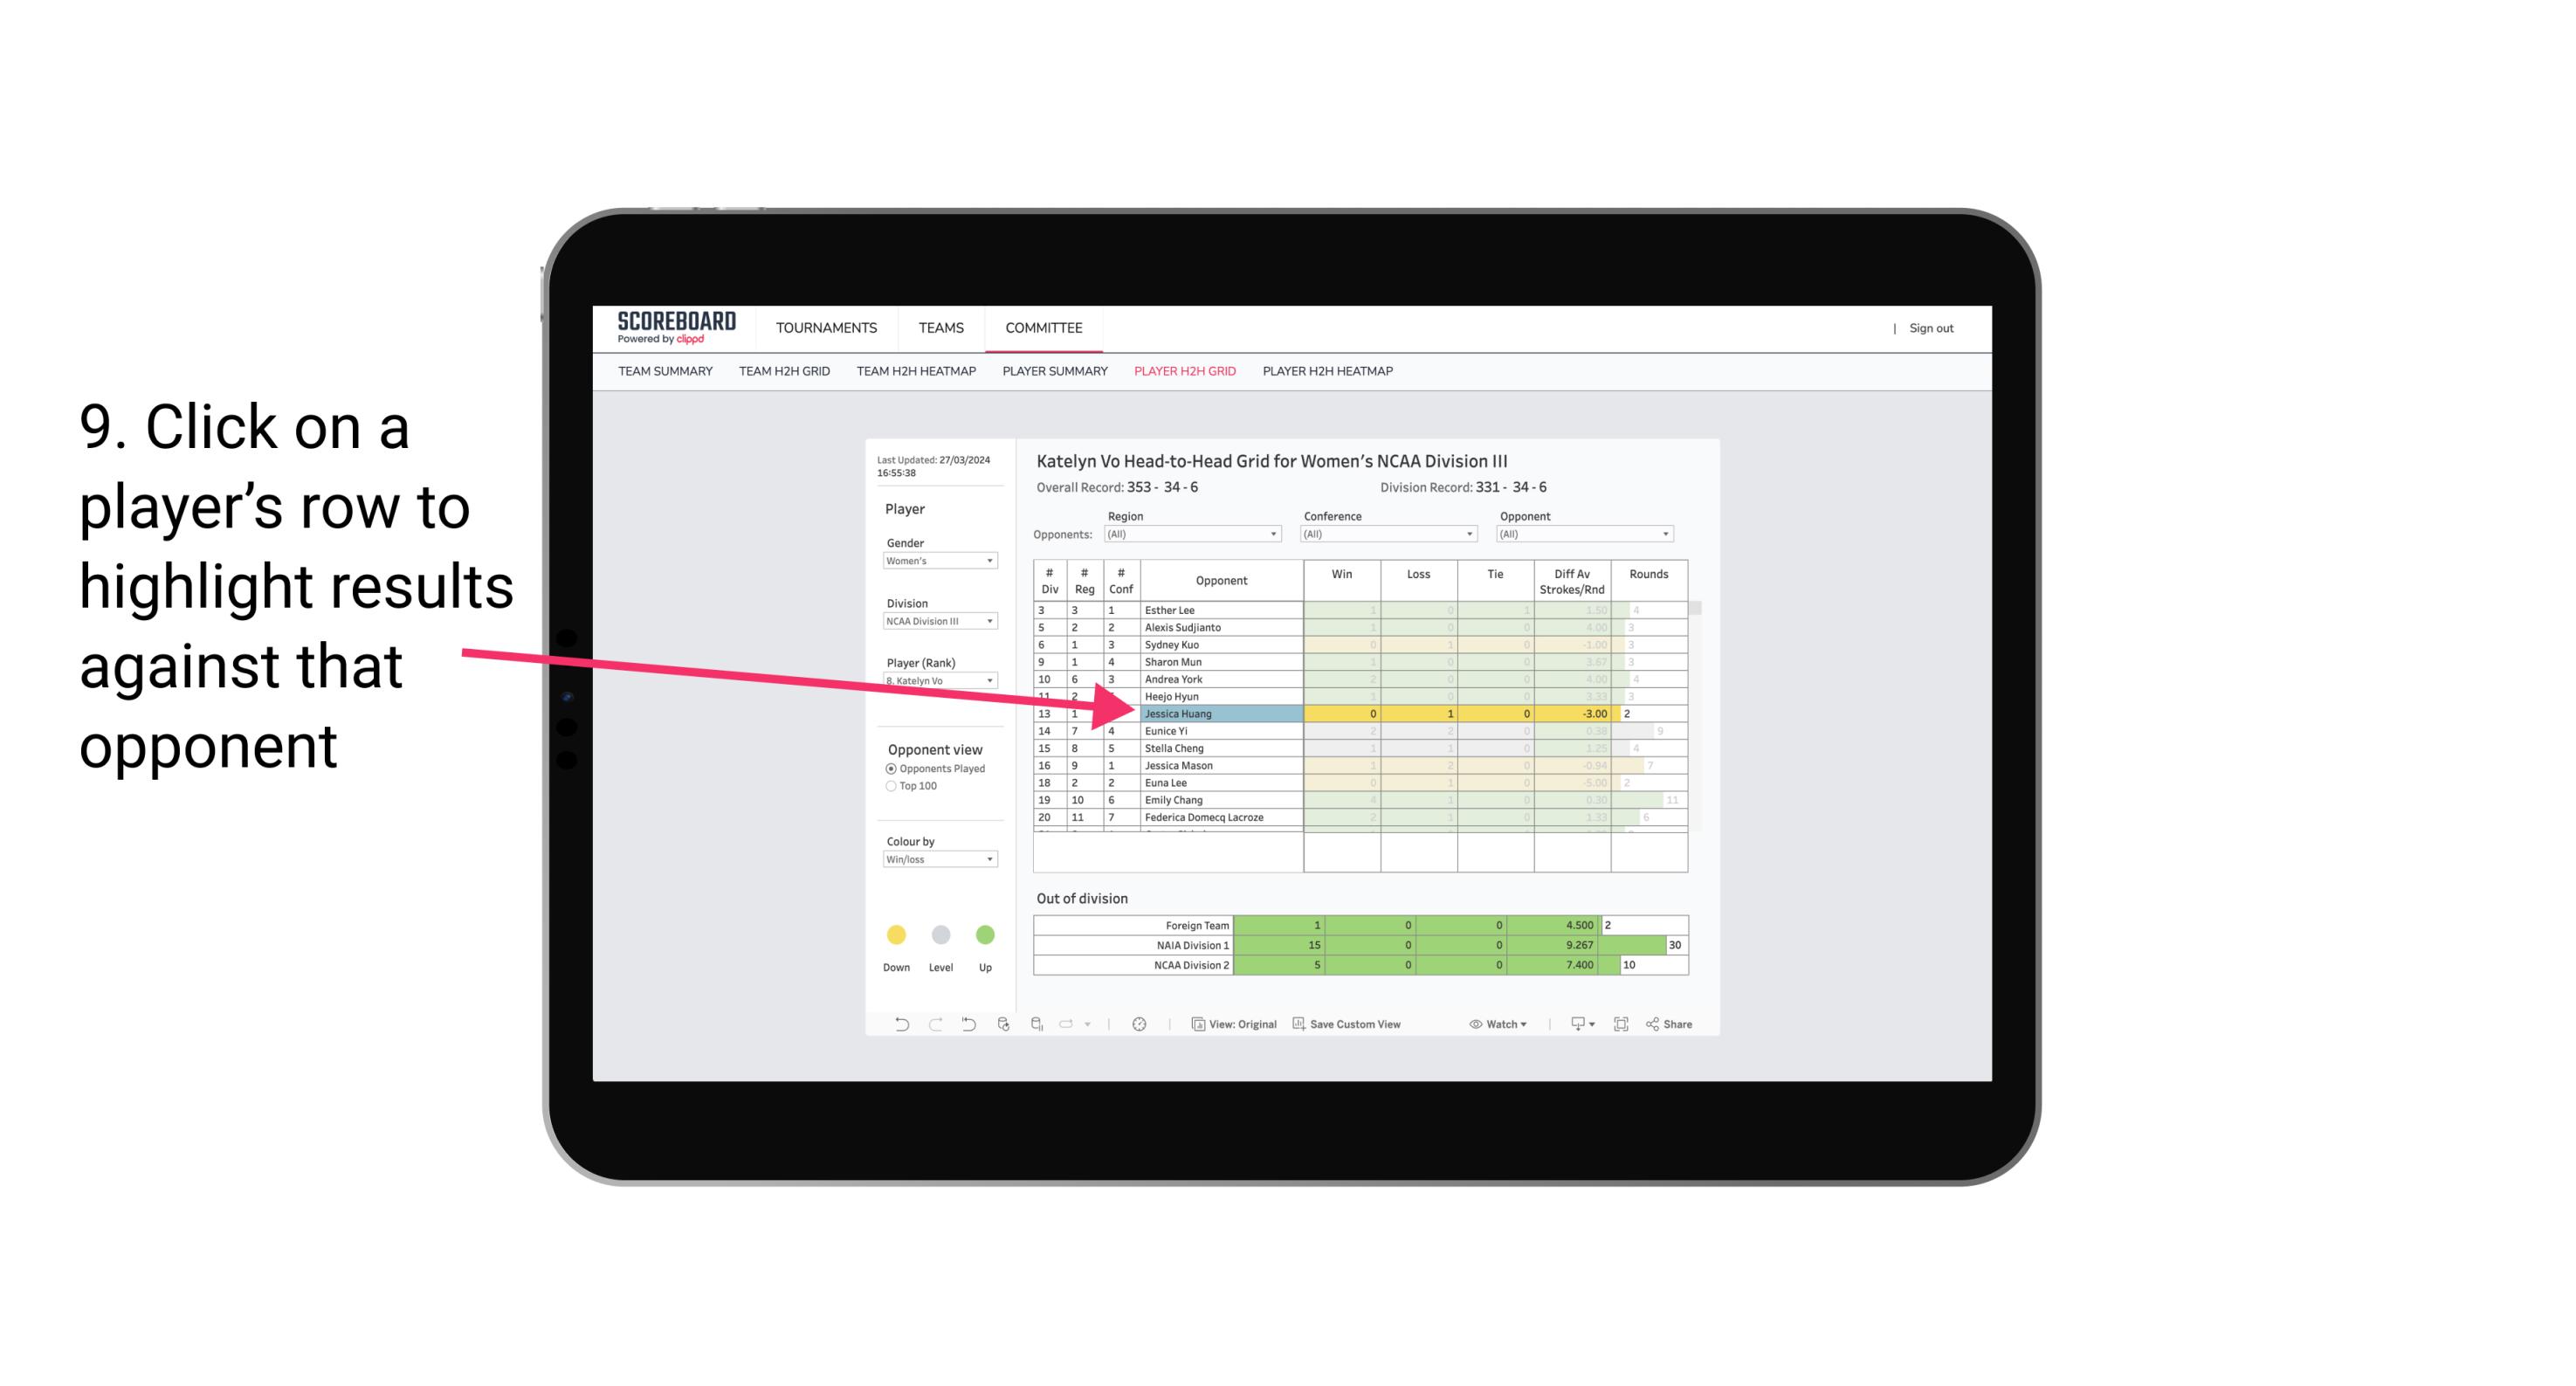Switch to PLAYER SUMMARY tab

(1052, 374)
